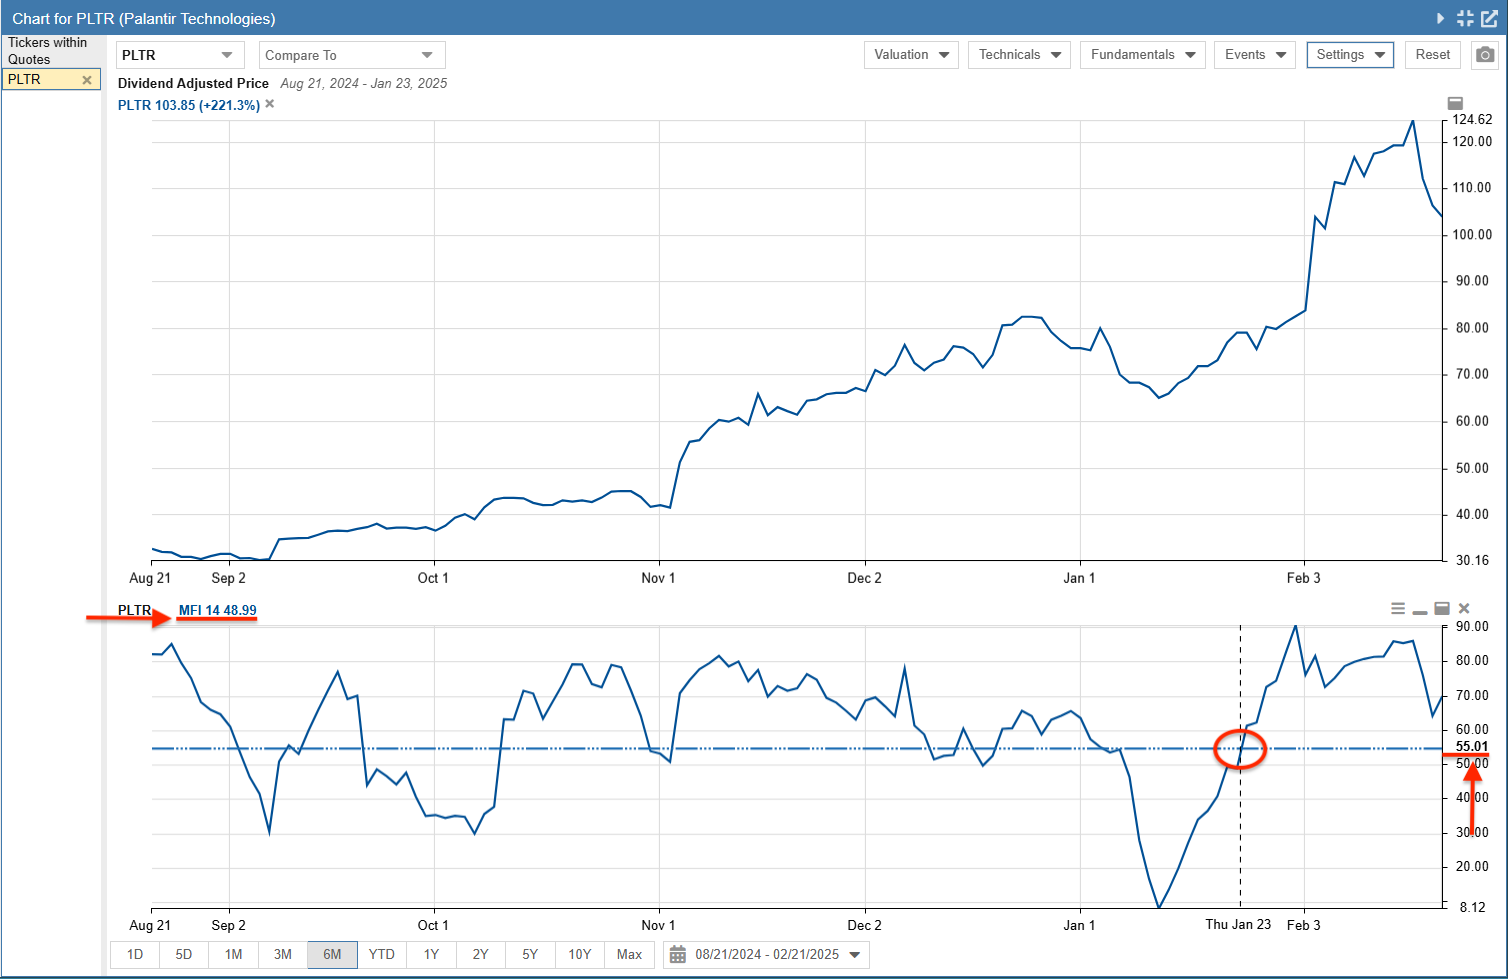Close the MFI indicator panel
This screenshot has width=1508, height=979.
(x=1464, y=608)
